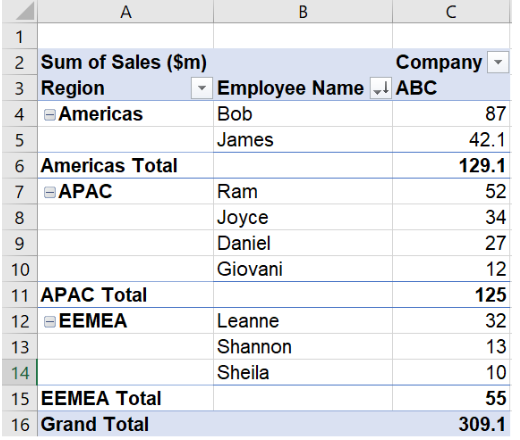Image resolution: width=520 pixels, height=440 pixels.
Task: Click the cell containing Giovani
Action: 303,269
